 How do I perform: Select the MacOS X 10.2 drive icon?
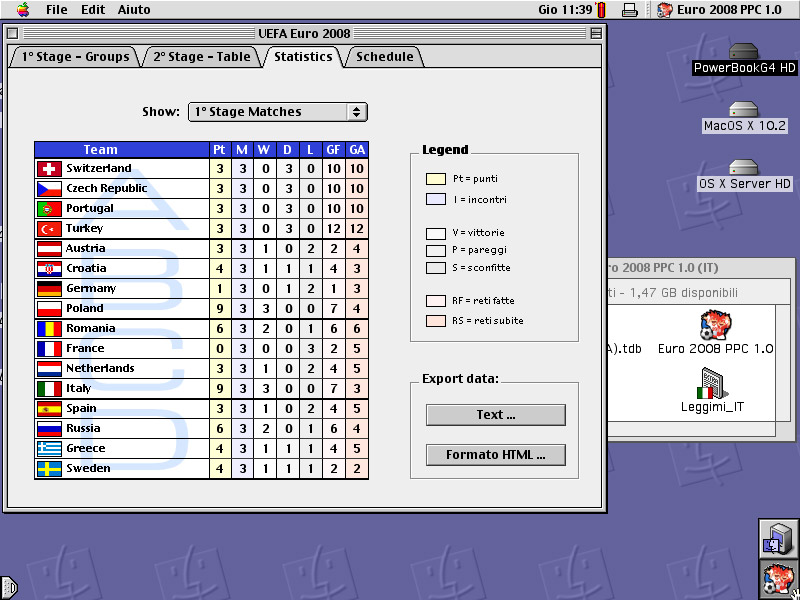tap(744, 110)
